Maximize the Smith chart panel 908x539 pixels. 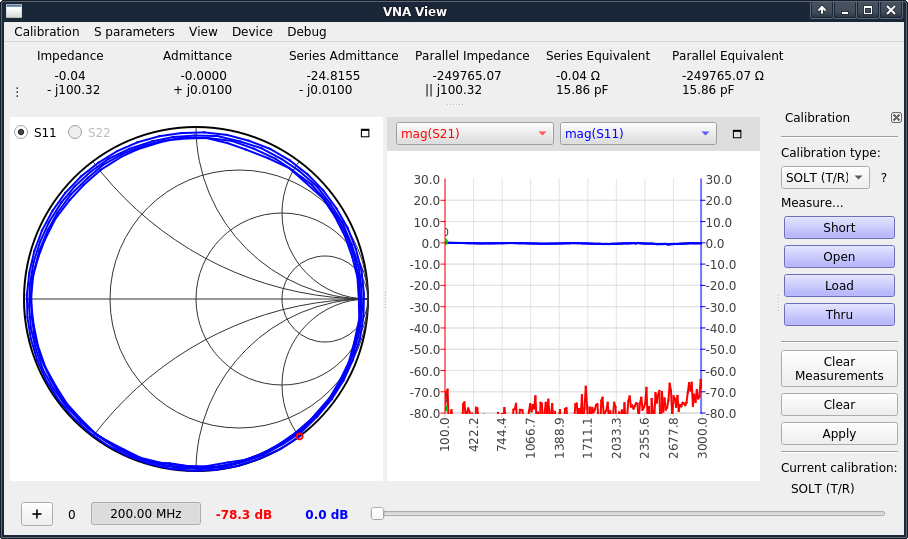[x=365, y=133]
